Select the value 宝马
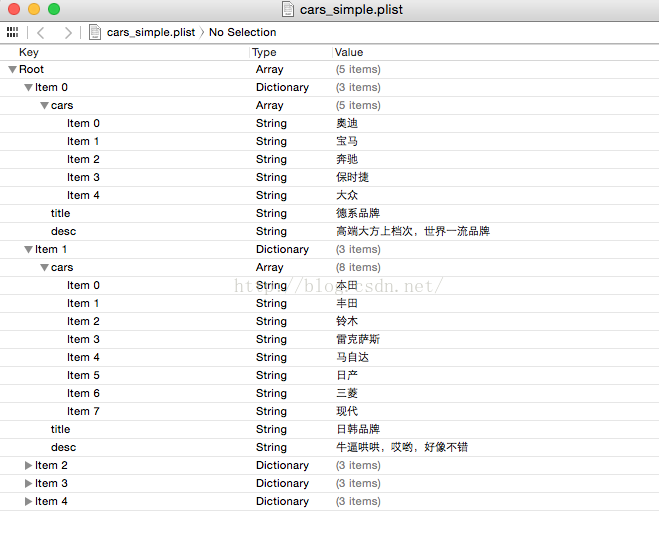Screen dimensions: 659x550 [347, 142]
